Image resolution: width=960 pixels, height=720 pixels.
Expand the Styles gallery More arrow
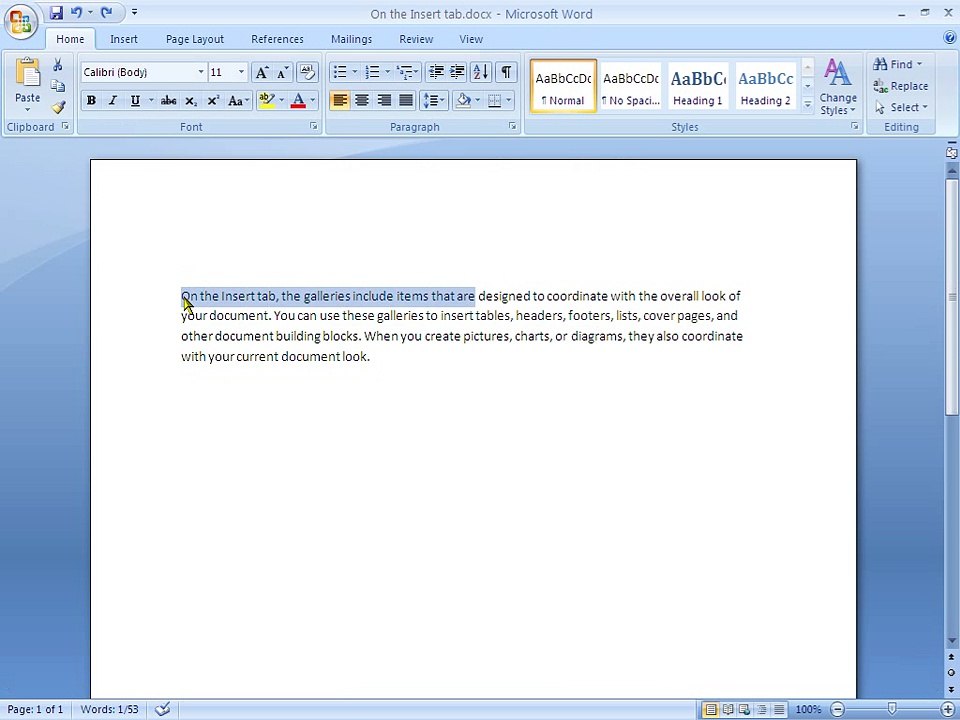(x=807, y=105)
